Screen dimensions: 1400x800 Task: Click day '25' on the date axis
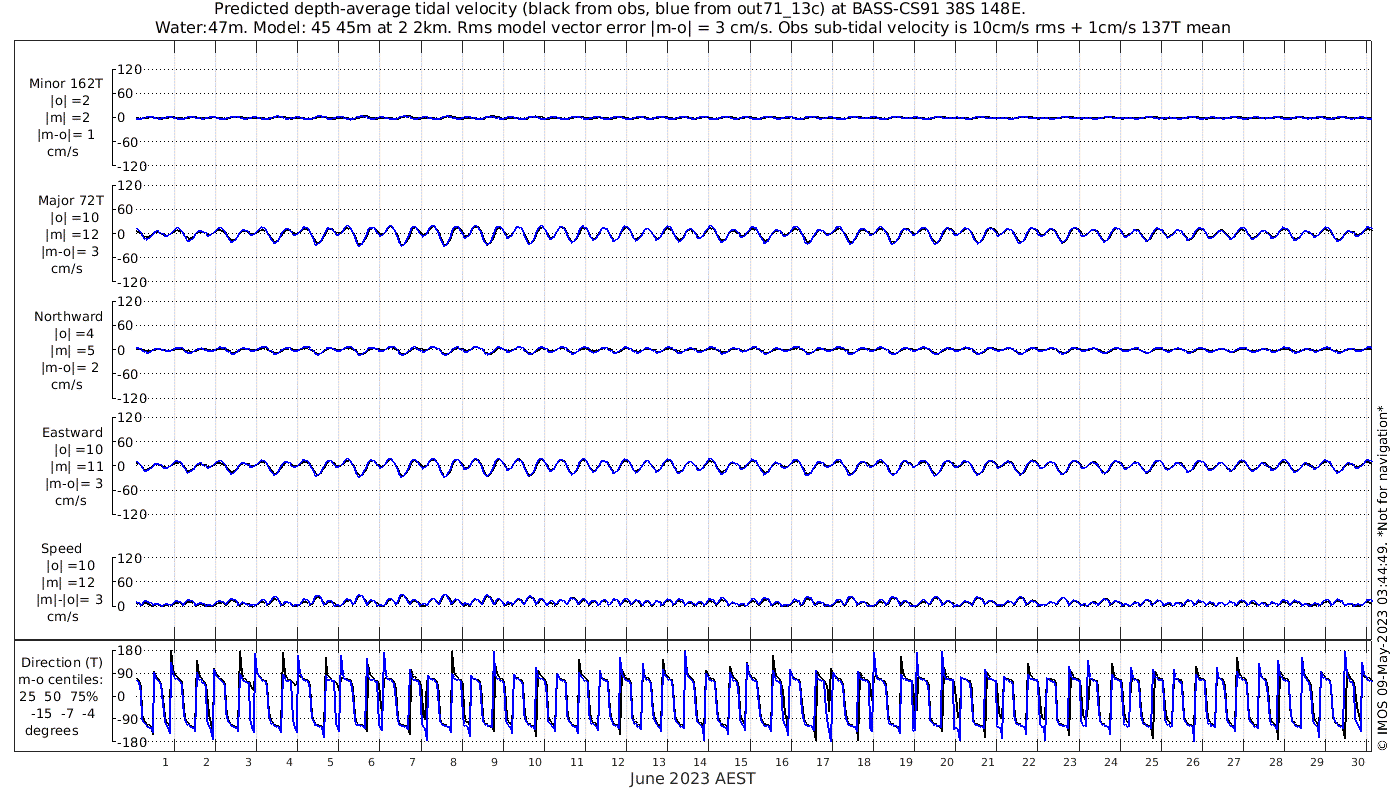1152,762
